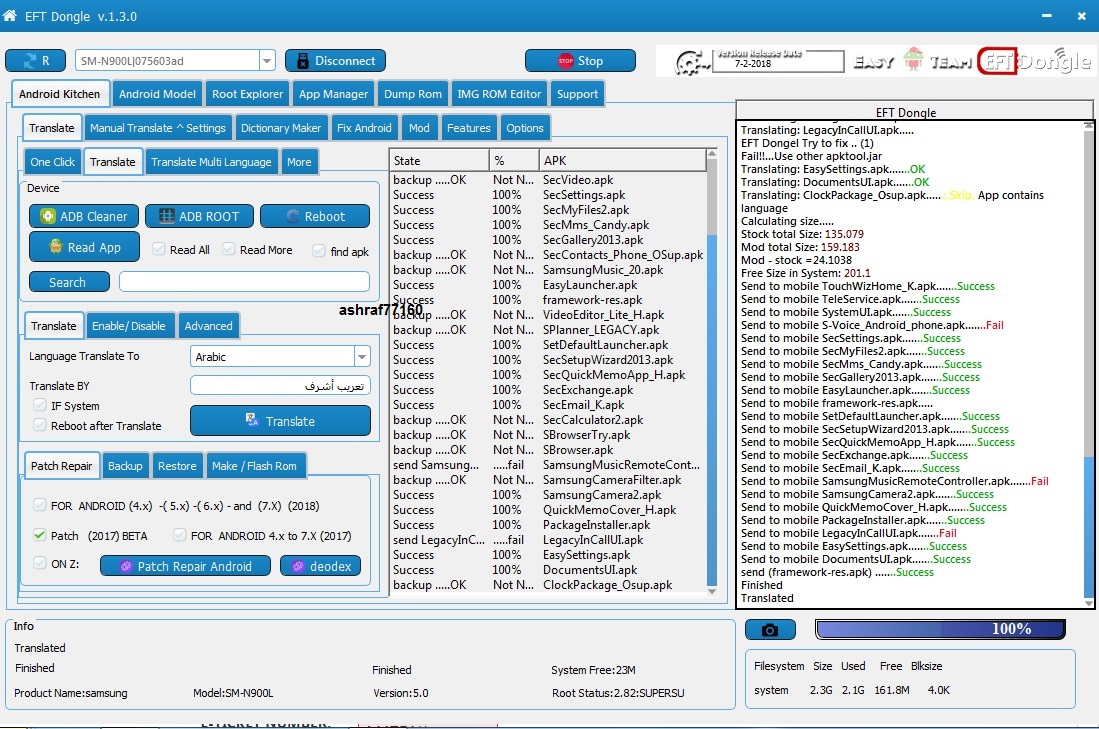Open Manual Translate ^ Settings tab
Screen dimensions: 1099x729
[x=158, y=128]
